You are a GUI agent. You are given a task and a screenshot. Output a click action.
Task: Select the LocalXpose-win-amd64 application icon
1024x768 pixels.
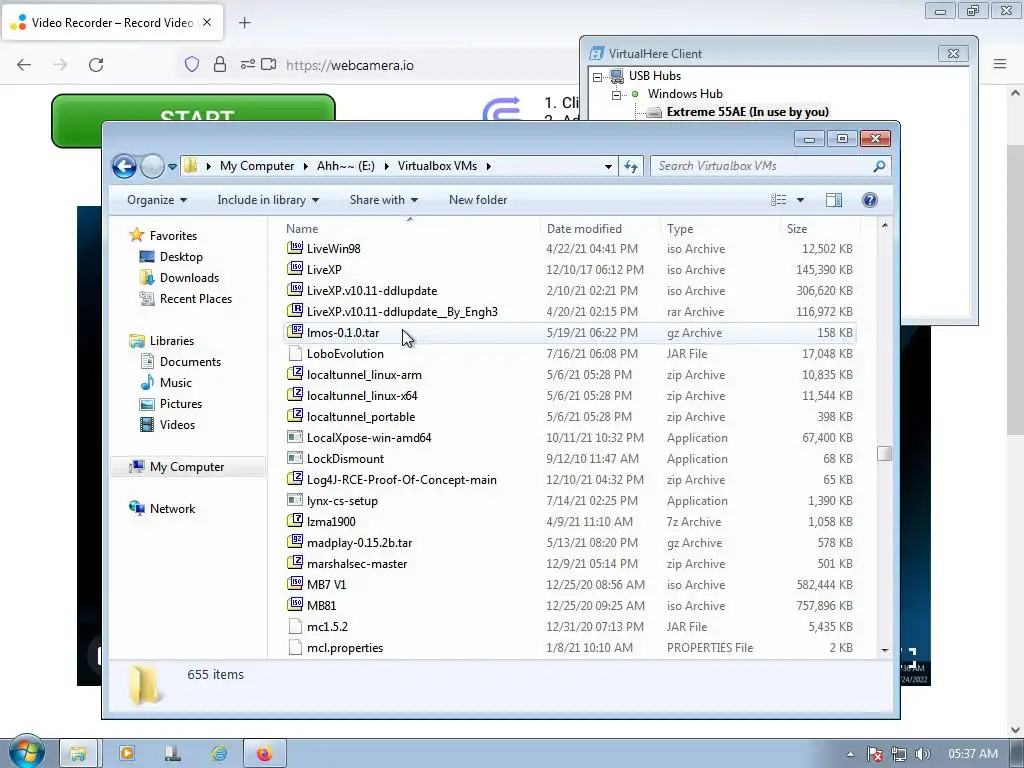coord(295,437)
